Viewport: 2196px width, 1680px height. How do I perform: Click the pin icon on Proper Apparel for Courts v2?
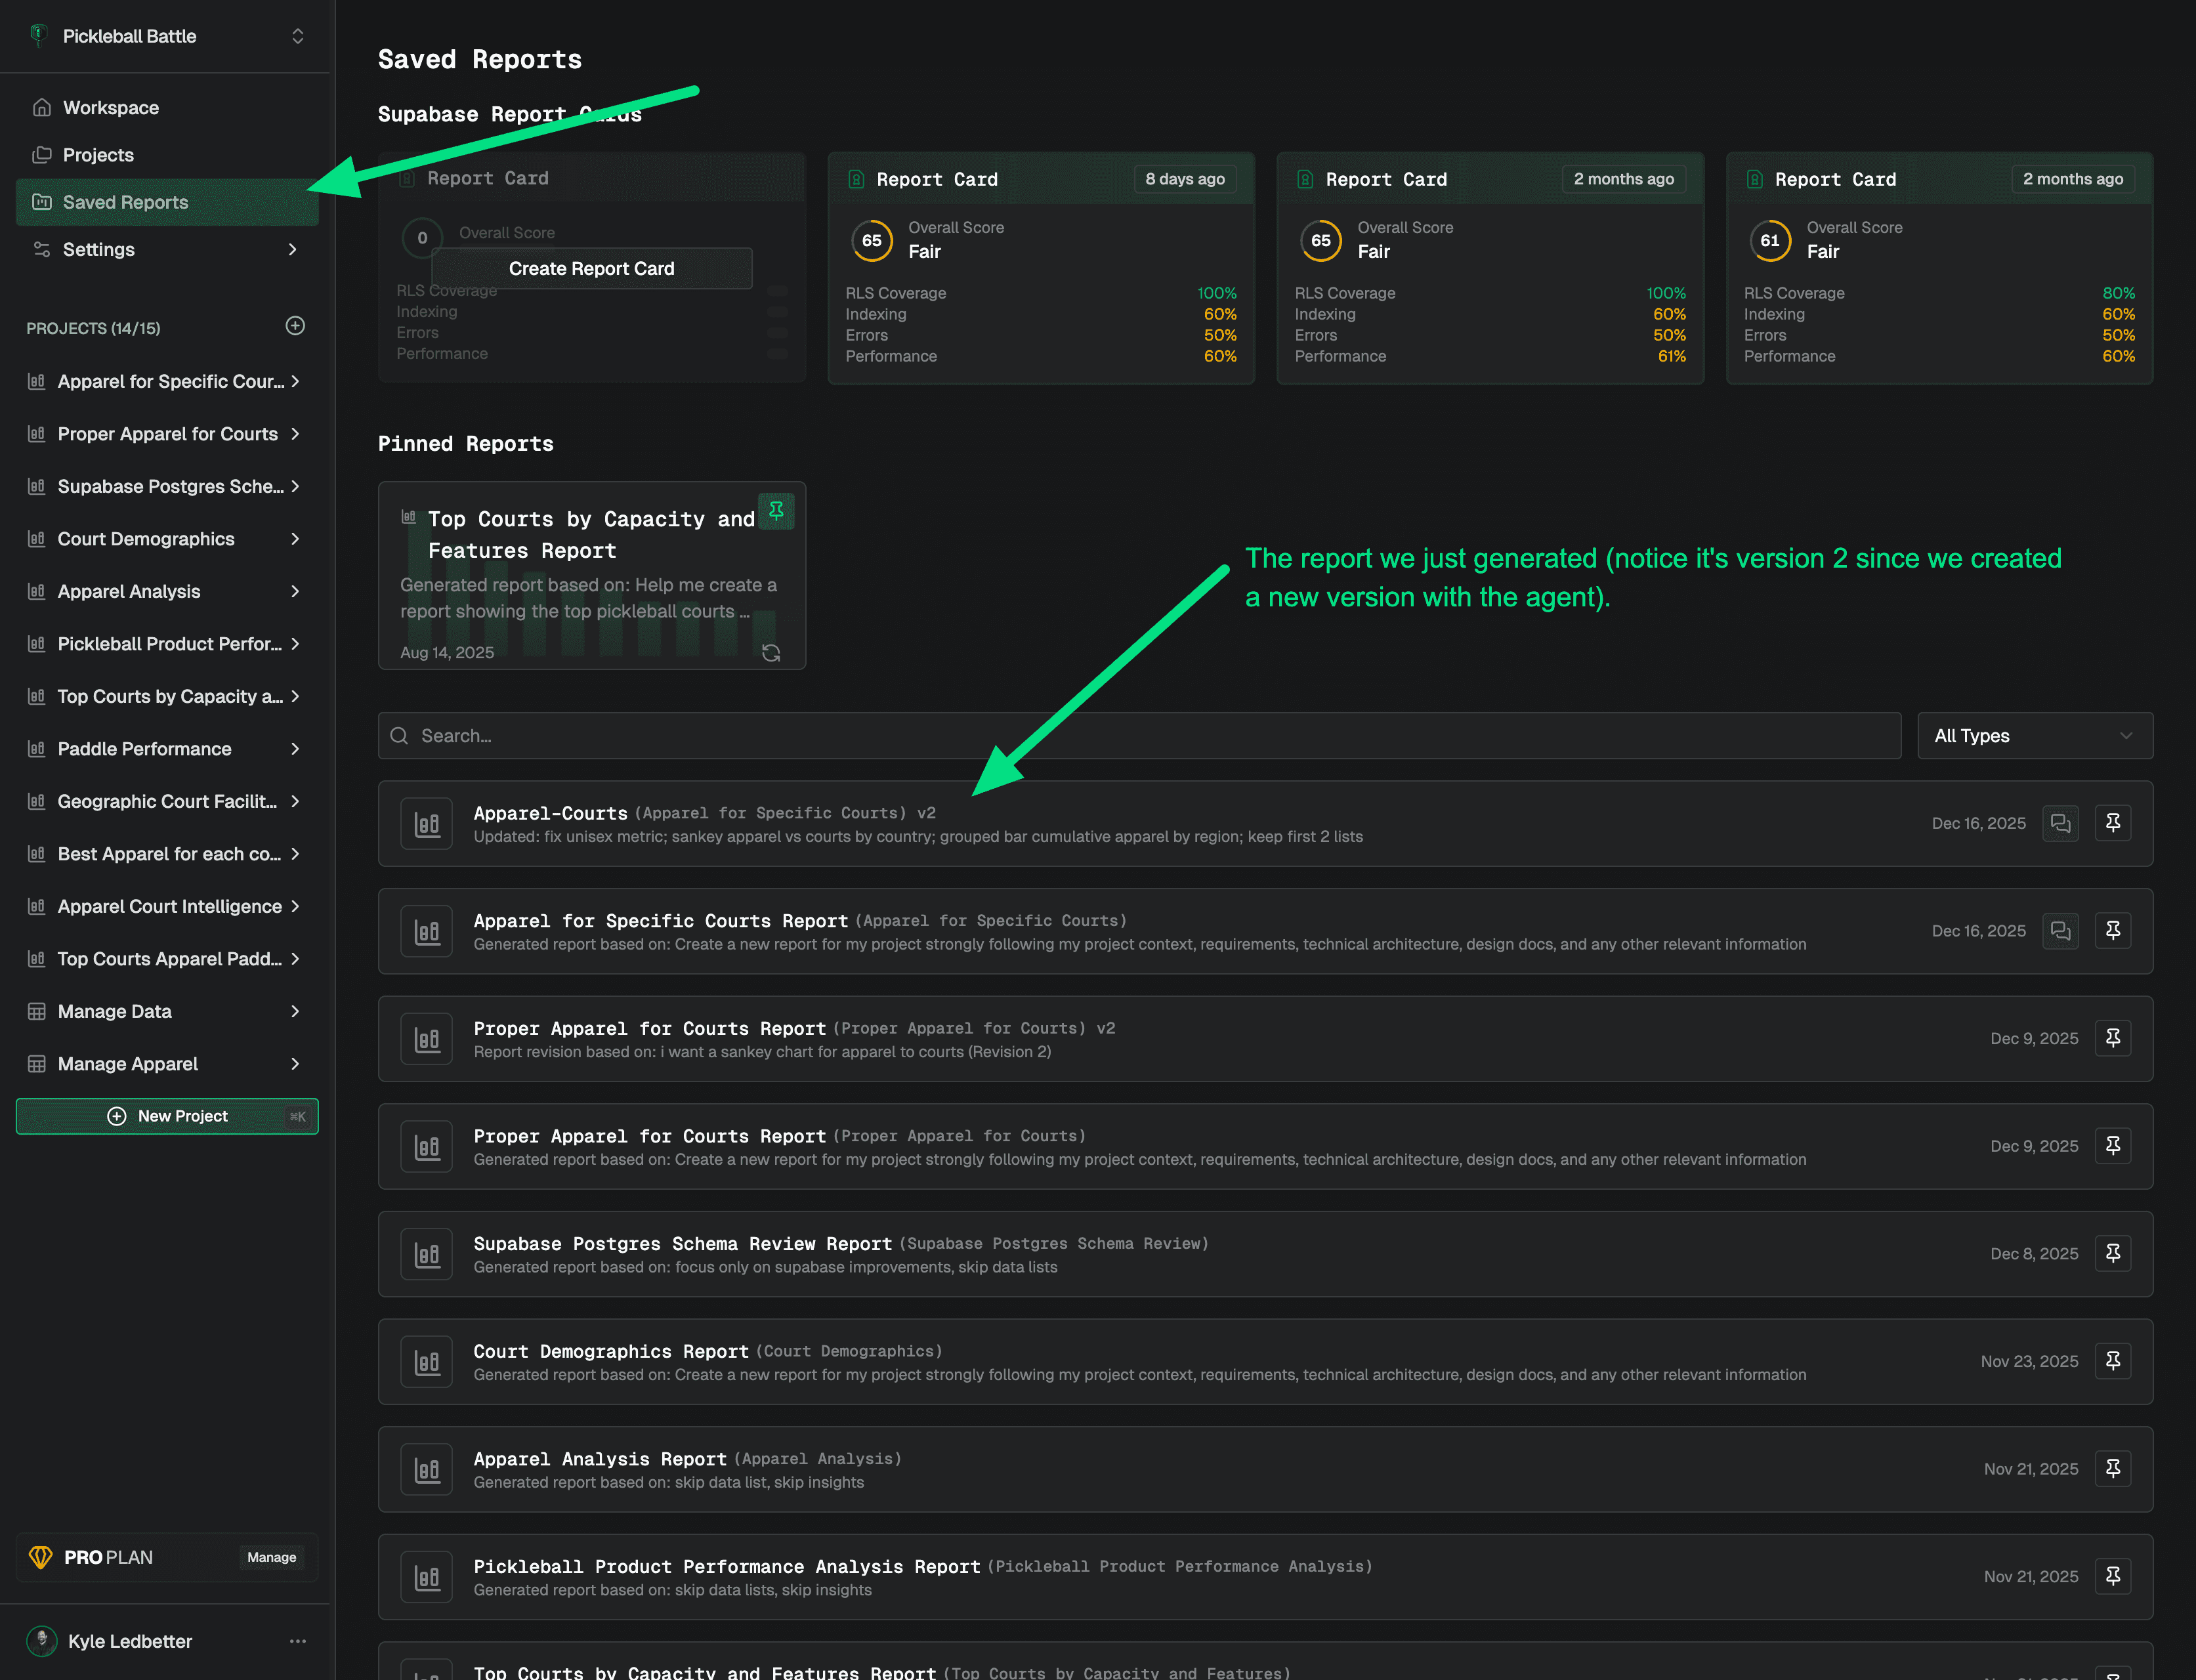click(2112, 1038)
